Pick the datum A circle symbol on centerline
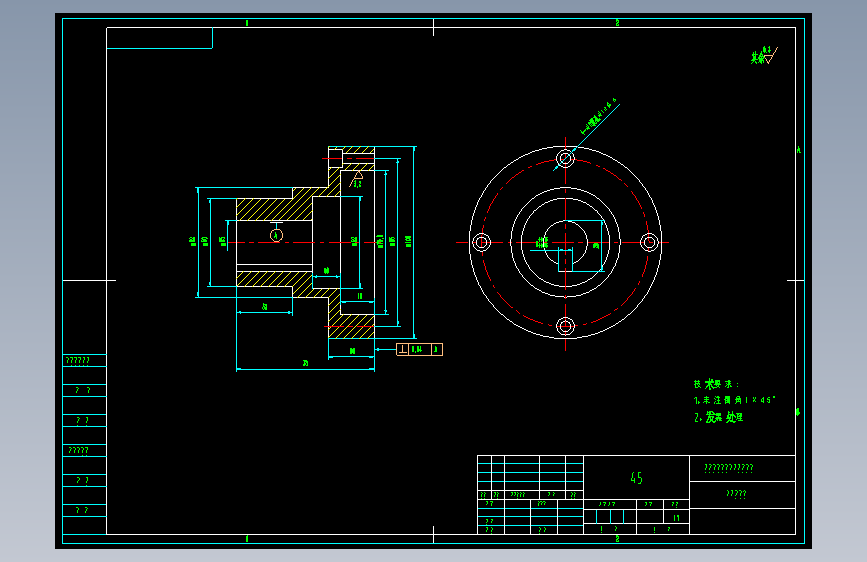This screenshot has width=867, height=562. click(276, 235)
